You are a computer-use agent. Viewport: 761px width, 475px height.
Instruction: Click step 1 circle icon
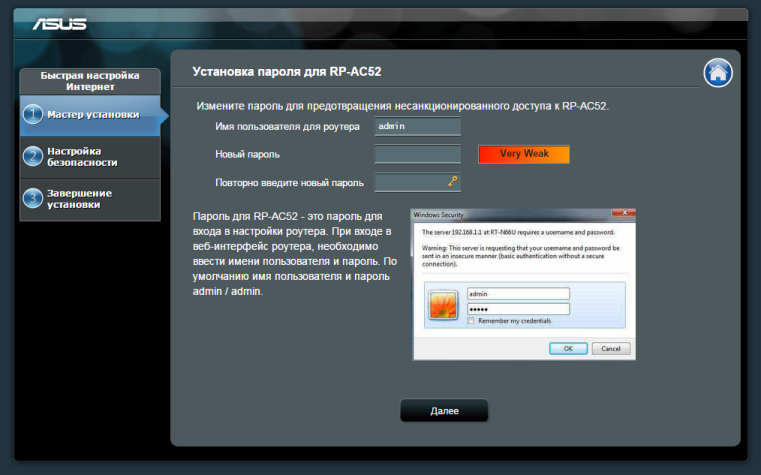coord(33,115)
